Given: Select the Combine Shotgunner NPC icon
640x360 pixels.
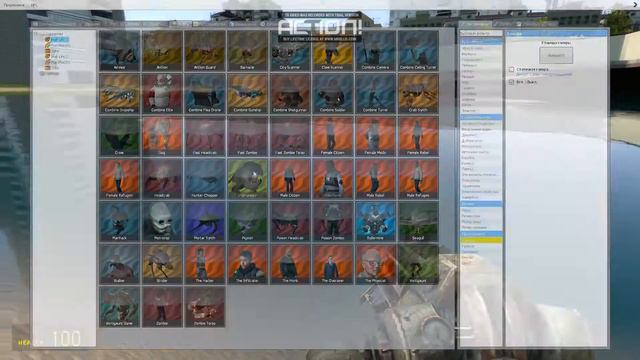Looking at the screenshot, I should (290, 93).
